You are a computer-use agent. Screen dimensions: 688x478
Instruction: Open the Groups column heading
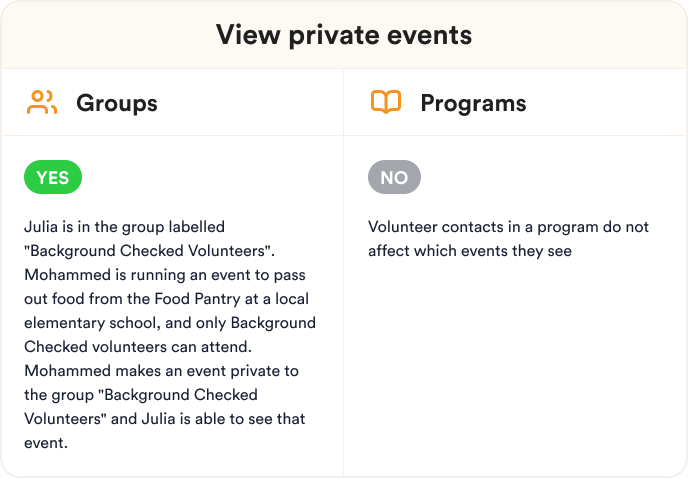coord(117,104)
